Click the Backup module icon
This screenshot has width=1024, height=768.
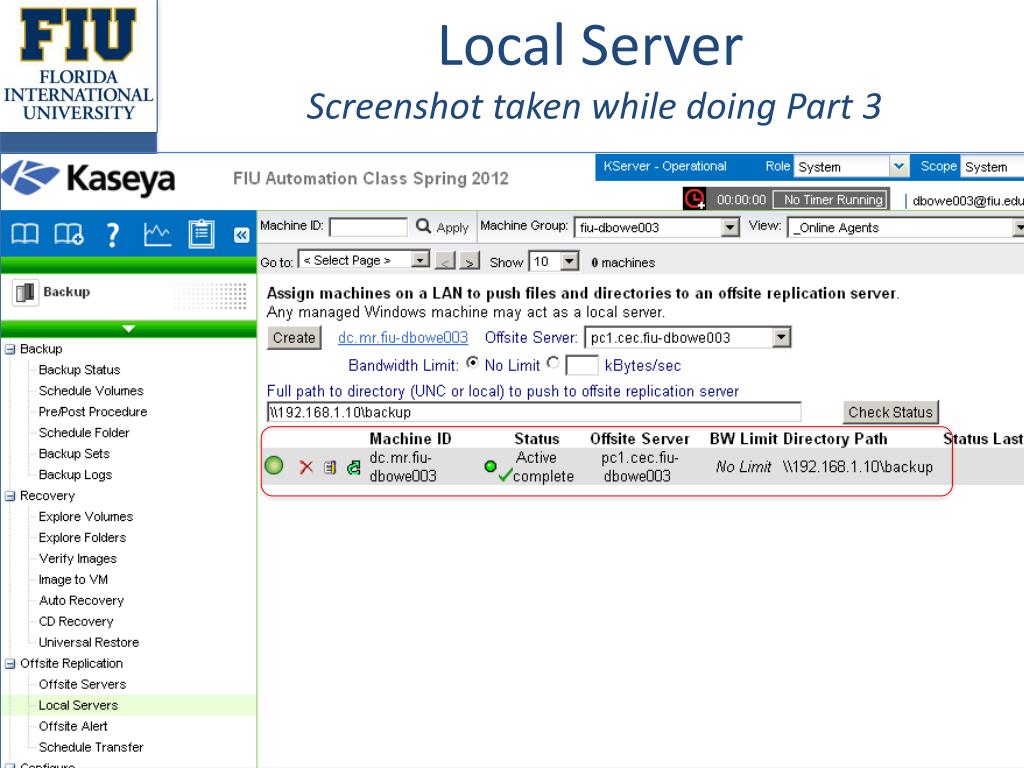pos(25,293)
